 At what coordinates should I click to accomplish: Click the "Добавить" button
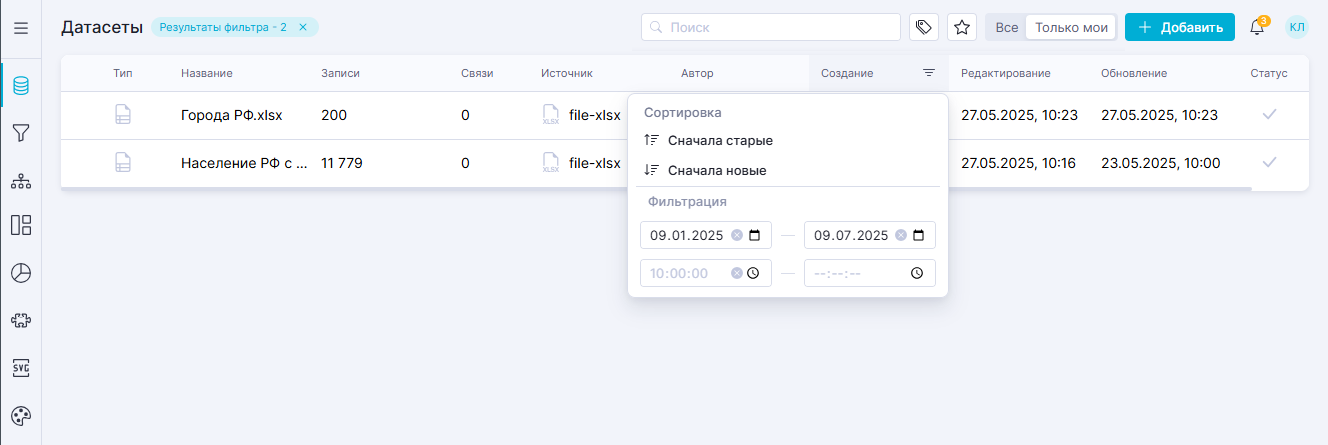click(1179, 27)
